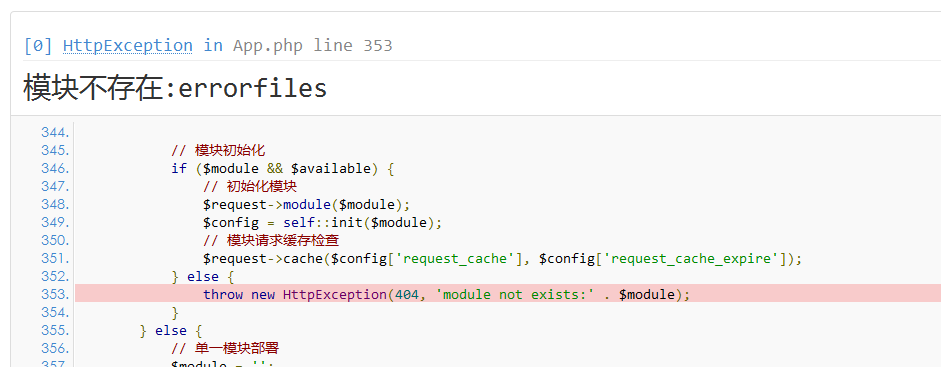
Task: Click line number 344
Action: (x=55, y=132)
